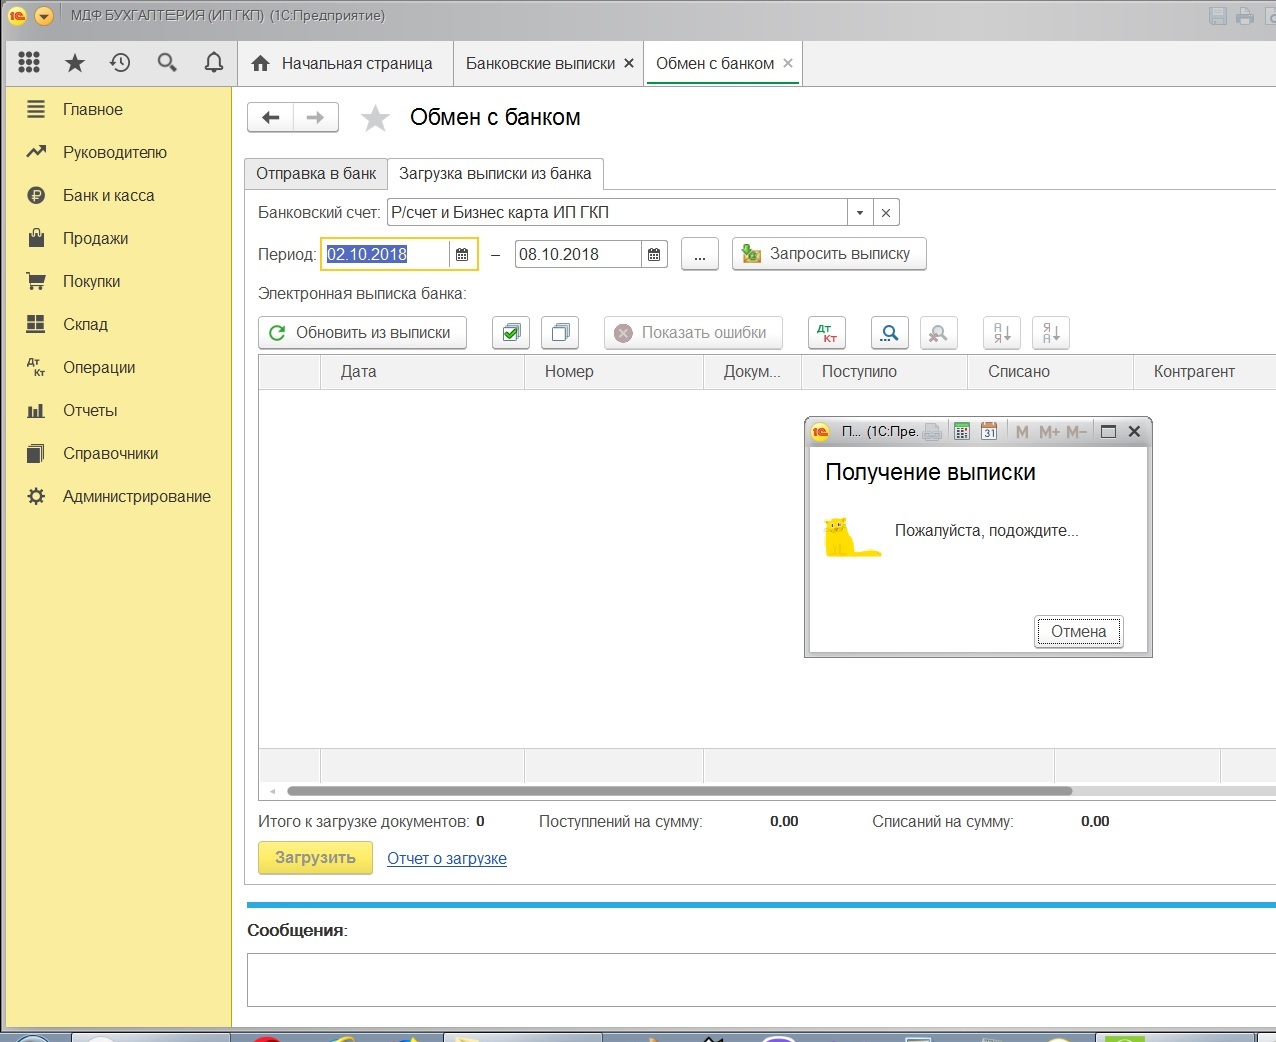The width and height of the screenshot is (1276, 1042).
Task: Open the Отчет о загрузке link
Action: (x=447, y=859)
